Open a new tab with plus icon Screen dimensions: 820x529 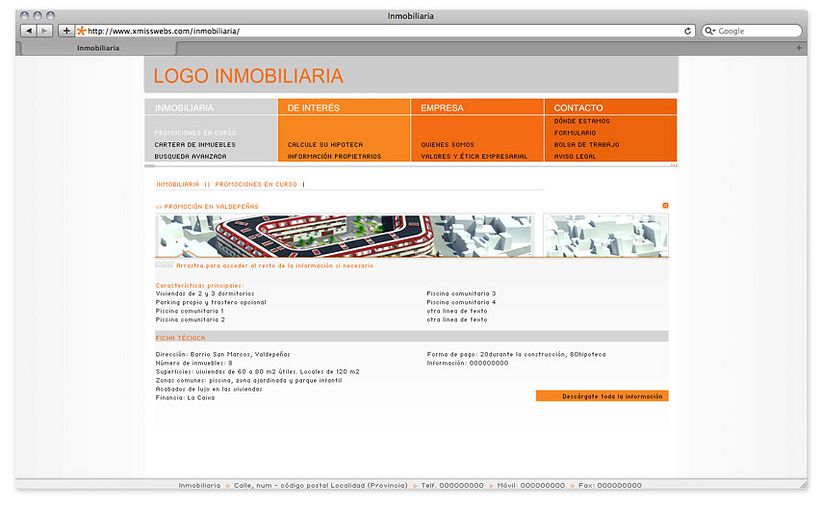799,48
